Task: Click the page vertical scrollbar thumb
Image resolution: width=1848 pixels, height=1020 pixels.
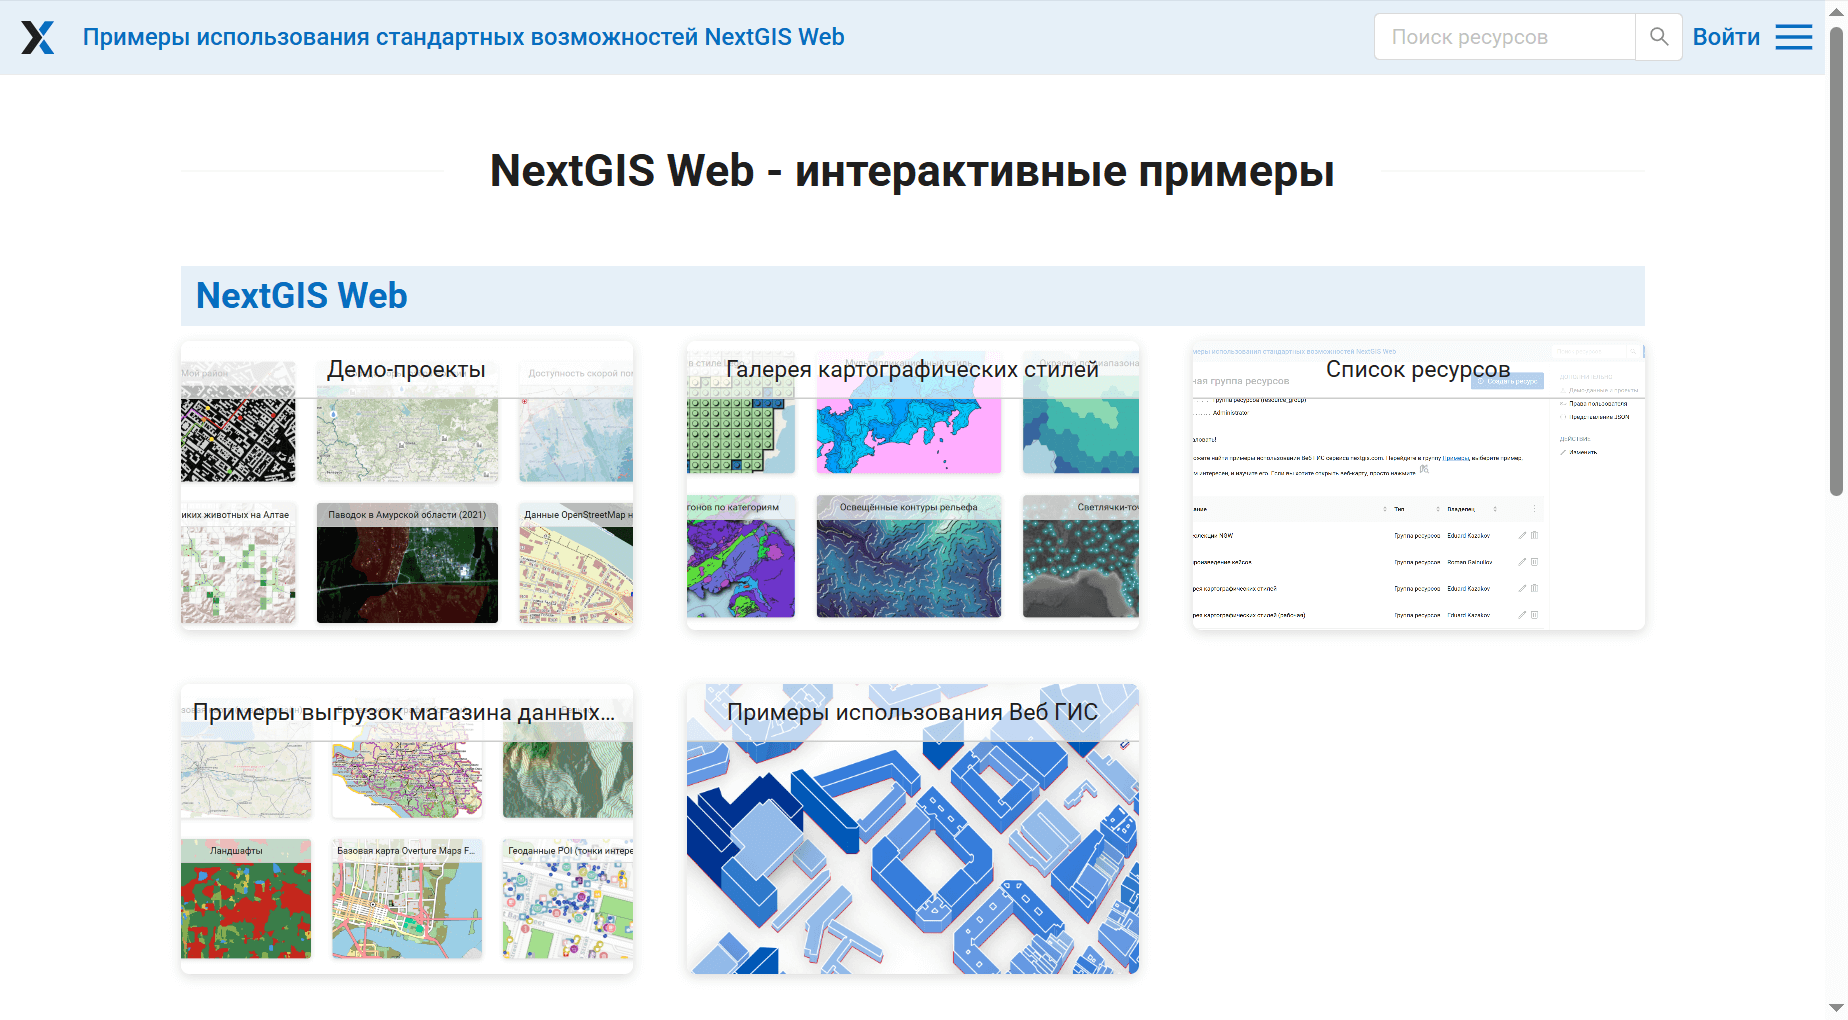Action: (x=1836, y=260)
